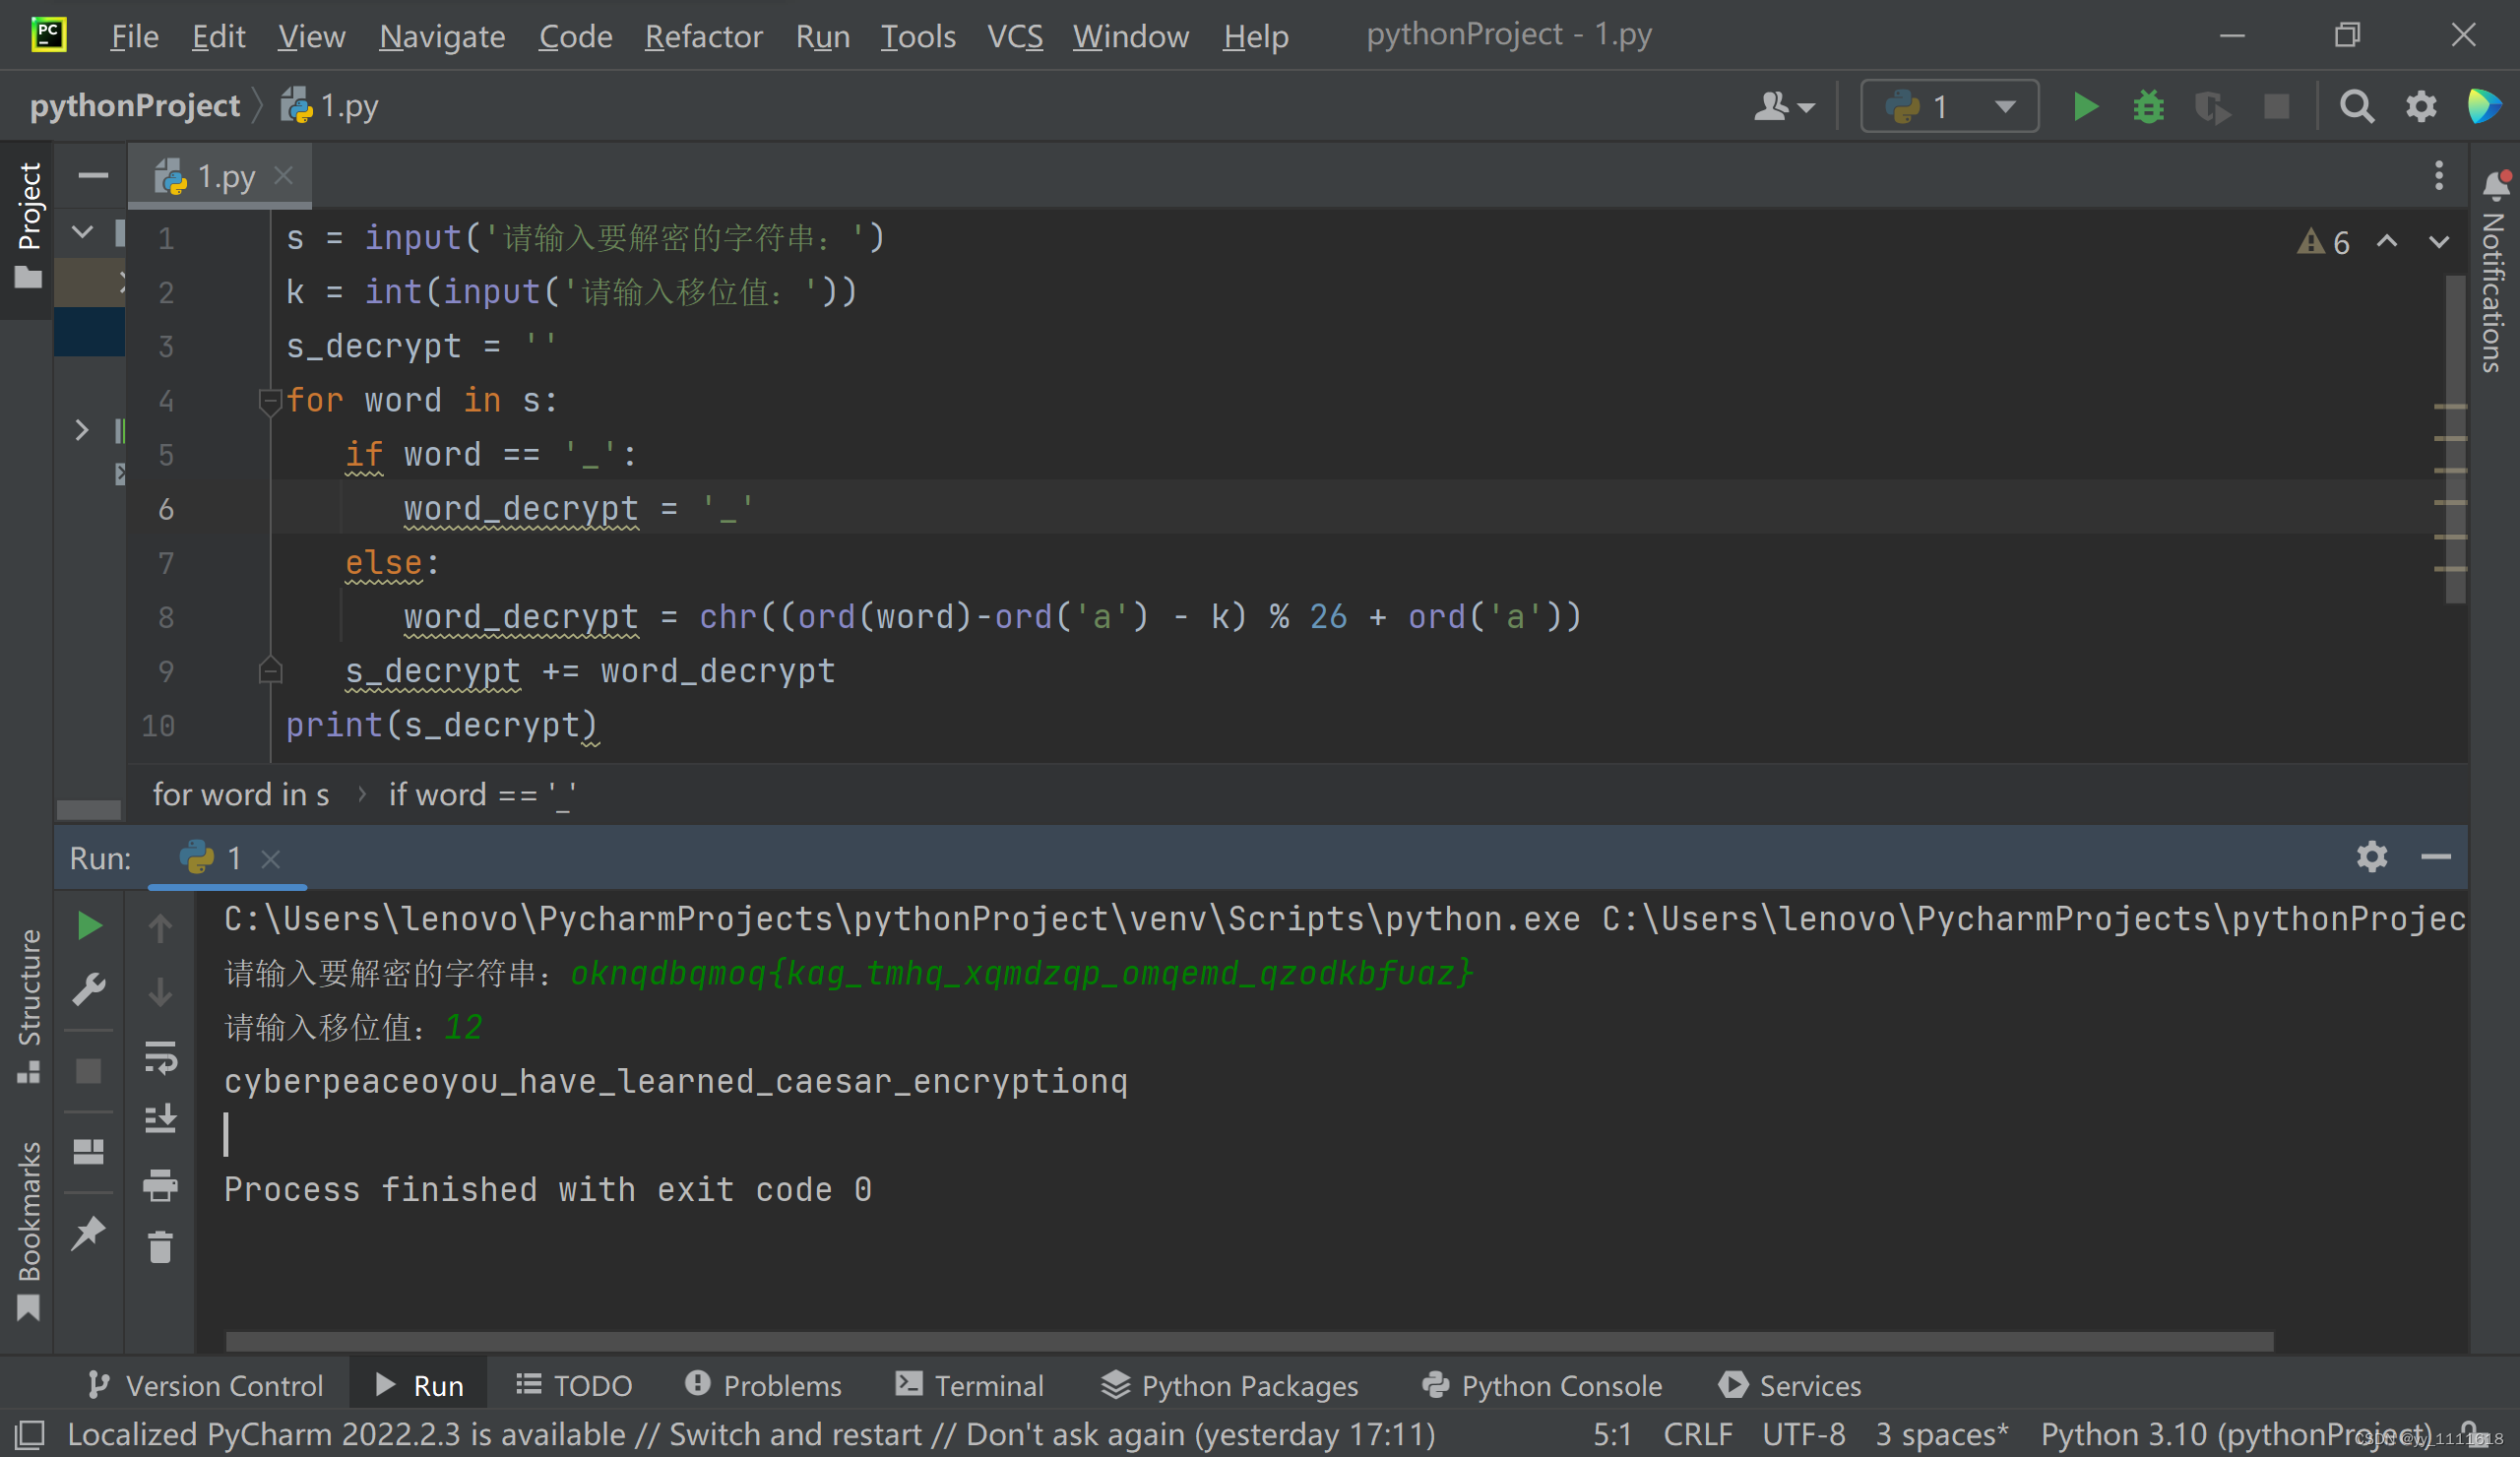The height and width of the screenshot is (1457, 2520).
Task: Restore layout icon in Run panel
Action: coord(89,1152)
